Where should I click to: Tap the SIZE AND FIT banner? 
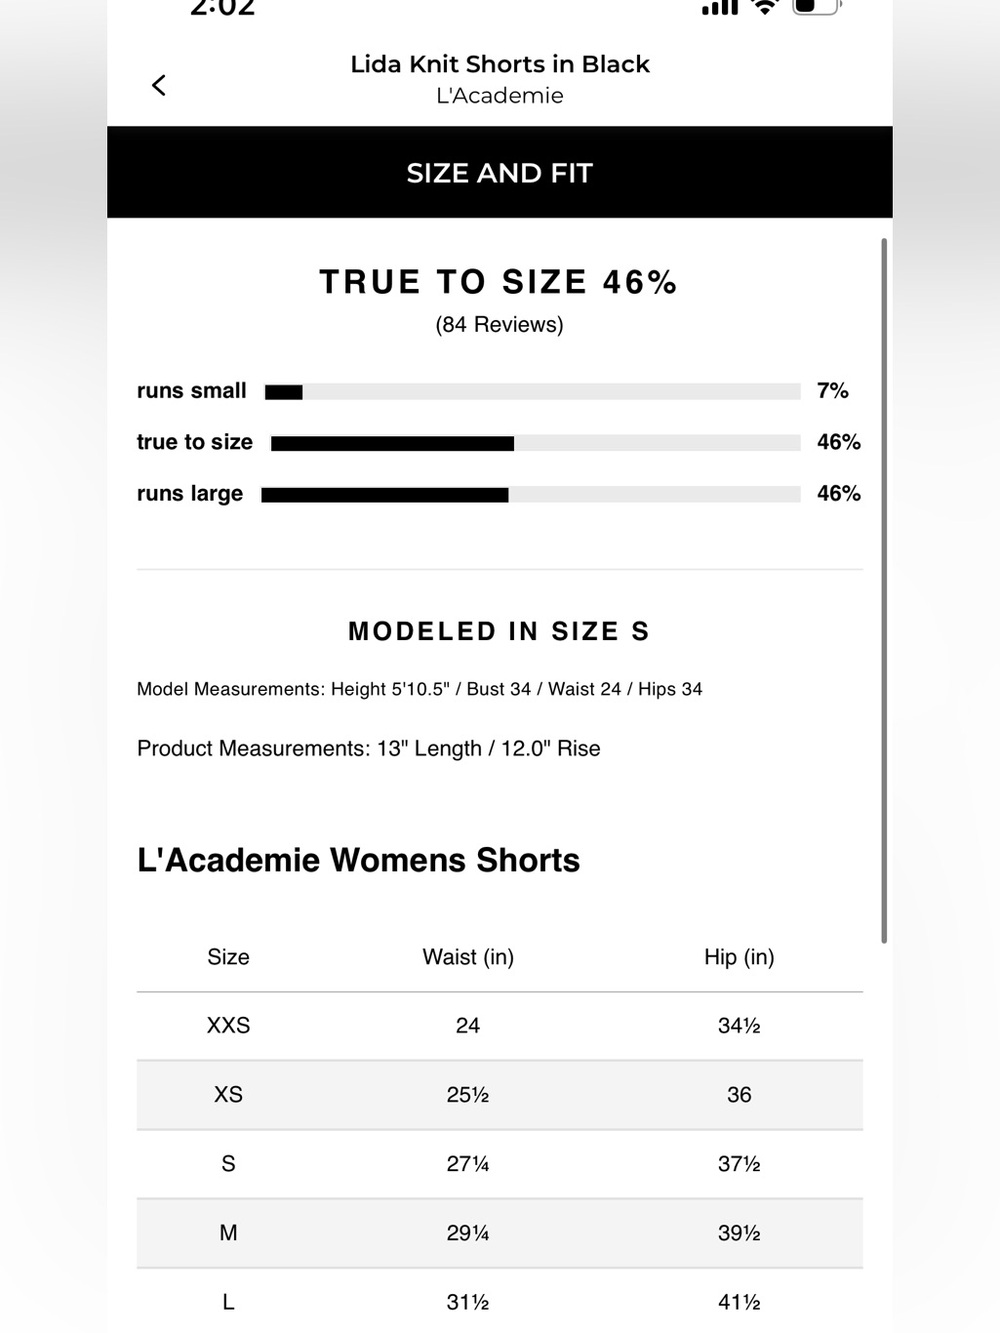coord(500,172)
